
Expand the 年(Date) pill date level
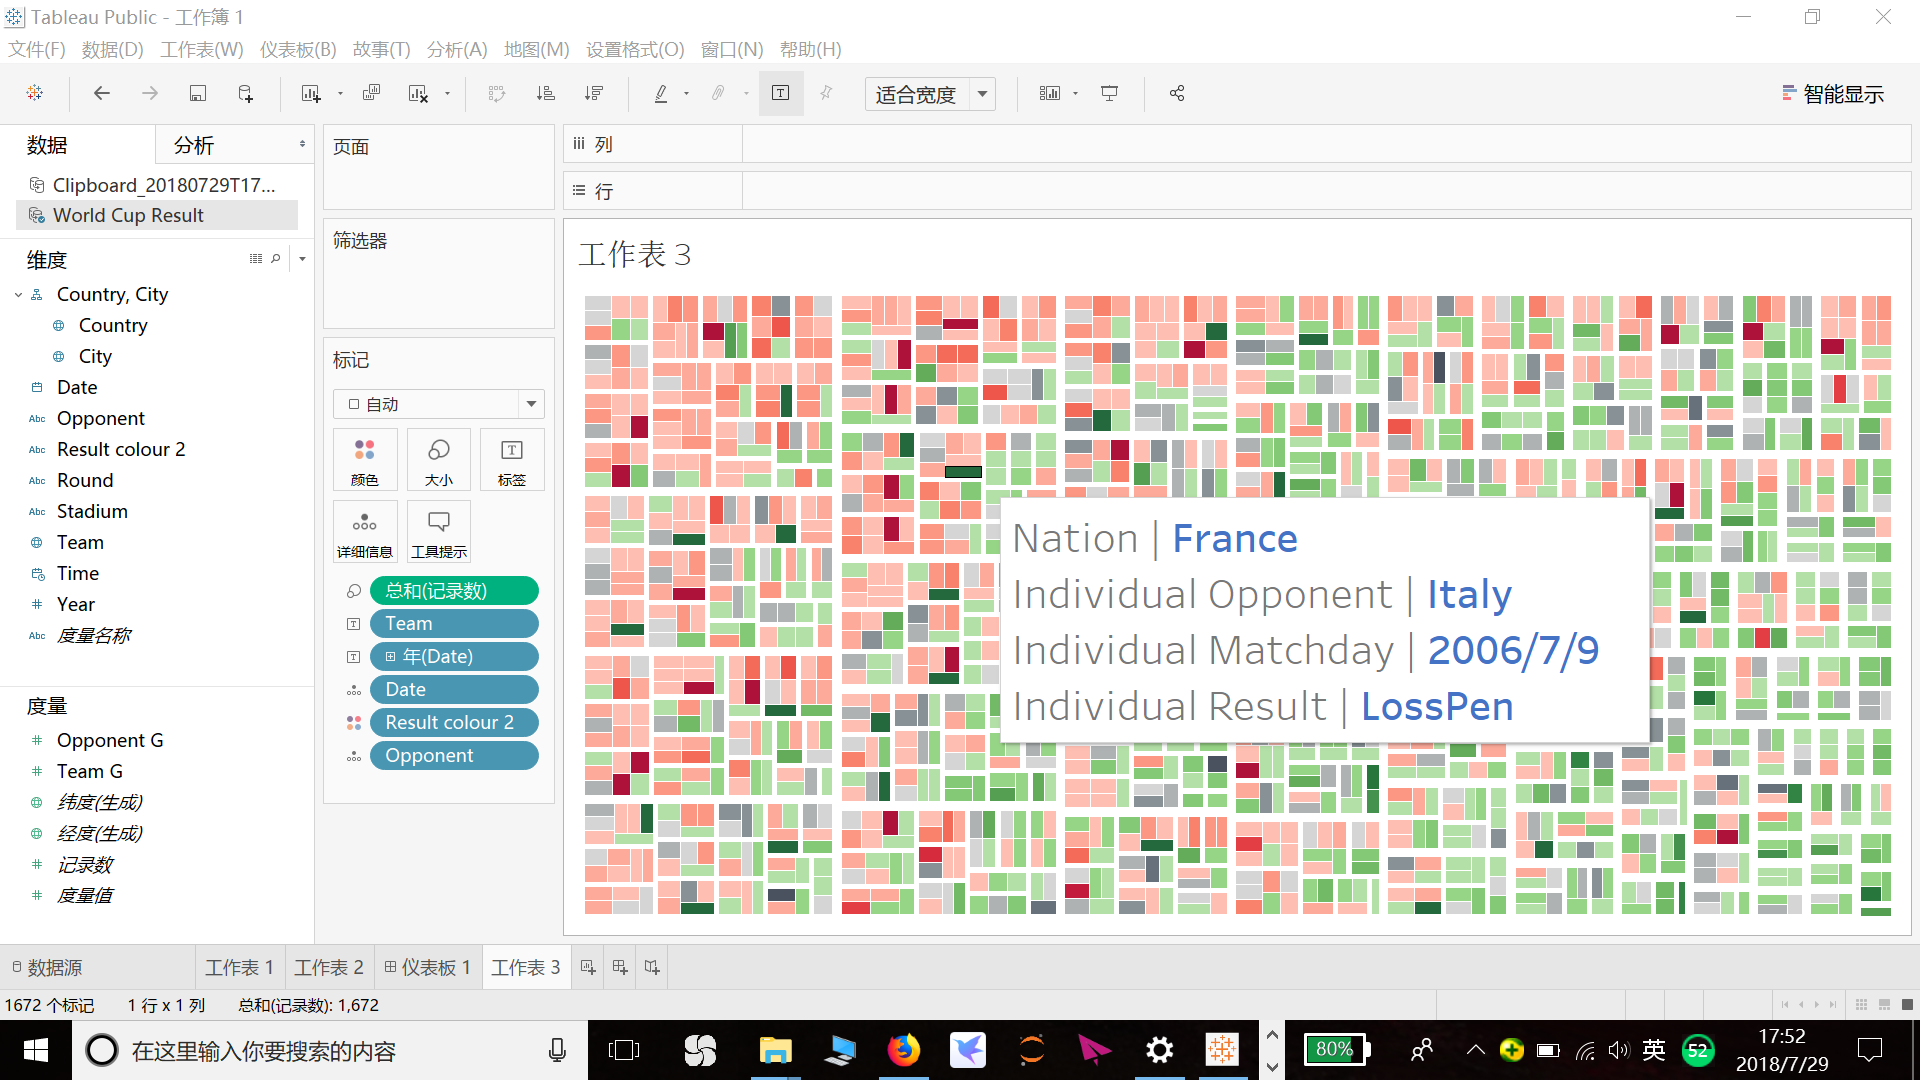pos(390,657)
